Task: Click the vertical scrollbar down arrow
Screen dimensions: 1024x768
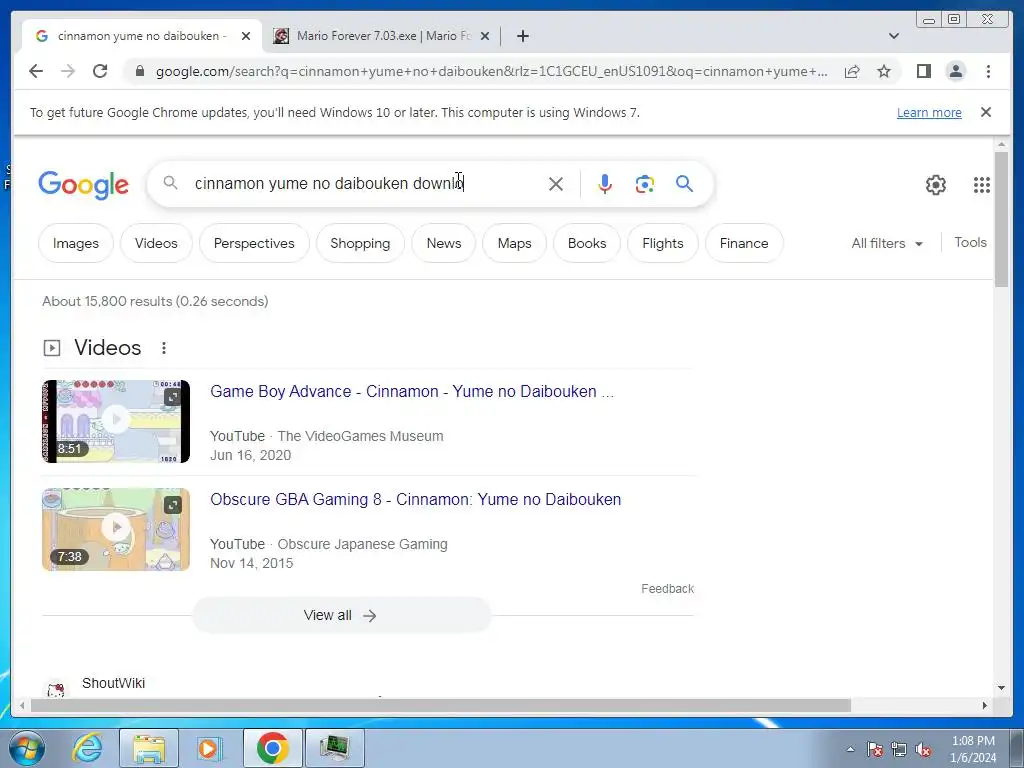Action: (x=1001, y=688)
